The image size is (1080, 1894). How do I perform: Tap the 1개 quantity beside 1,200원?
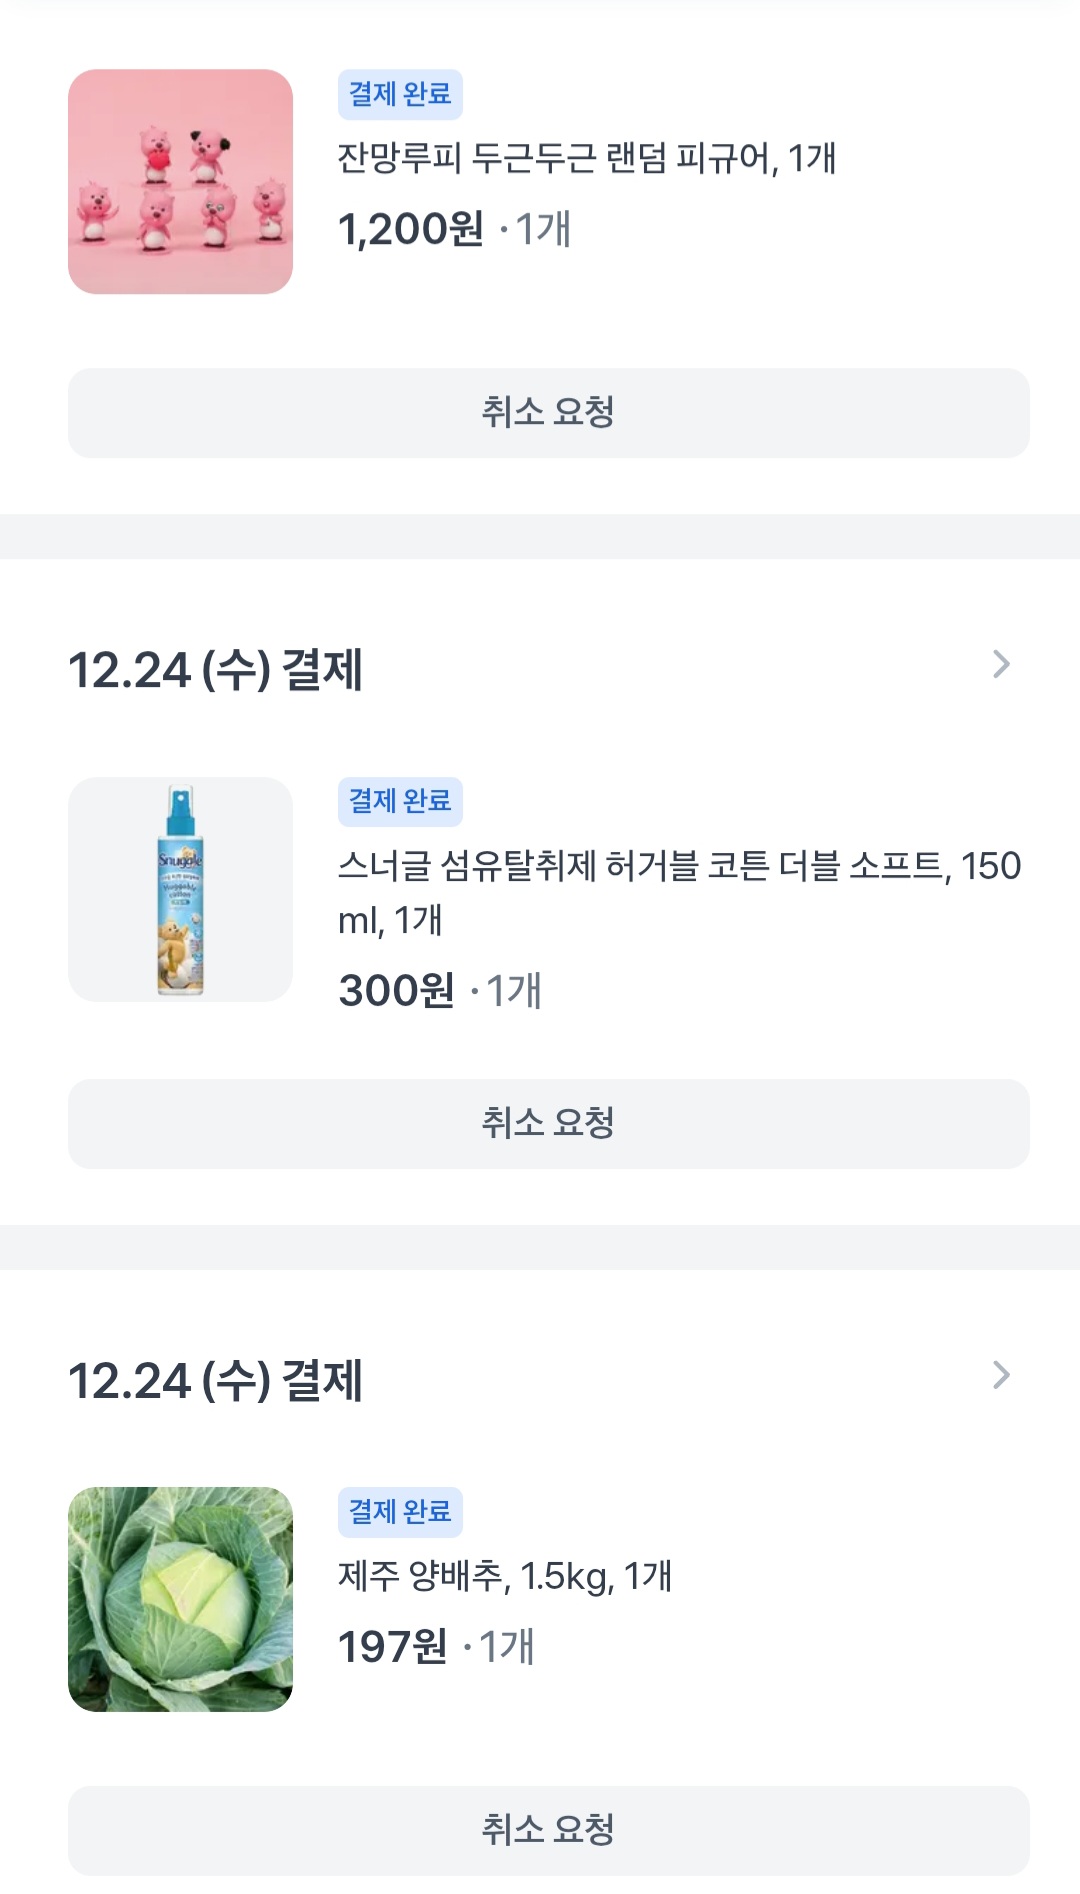click(x=543, y=229)
